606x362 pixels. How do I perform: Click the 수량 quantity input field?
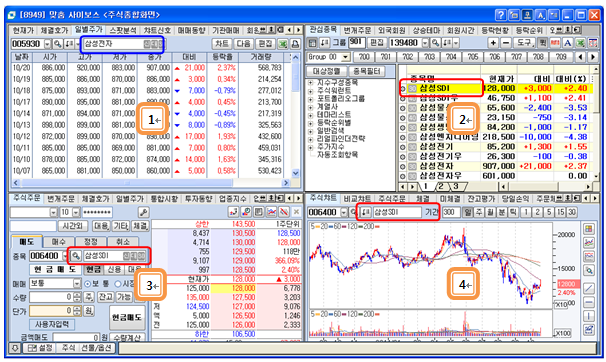click(x=51, y=297)
